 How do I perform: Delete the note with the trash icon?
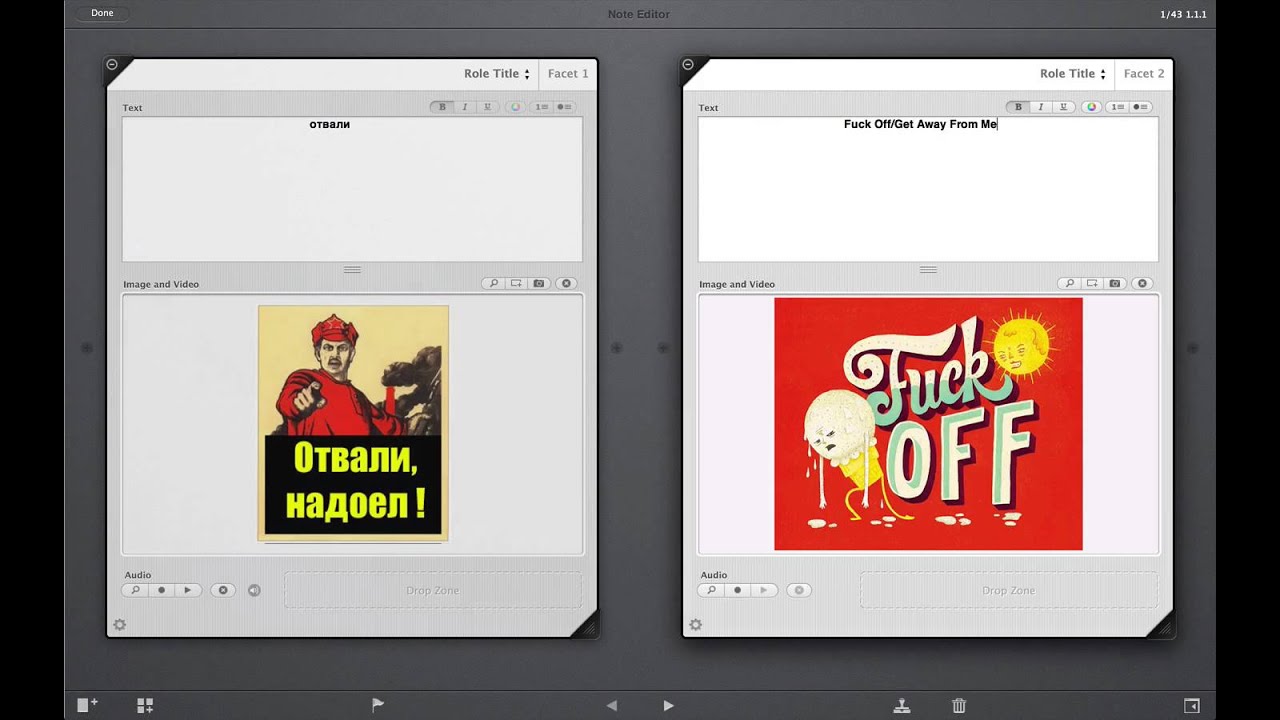[959, 705]
